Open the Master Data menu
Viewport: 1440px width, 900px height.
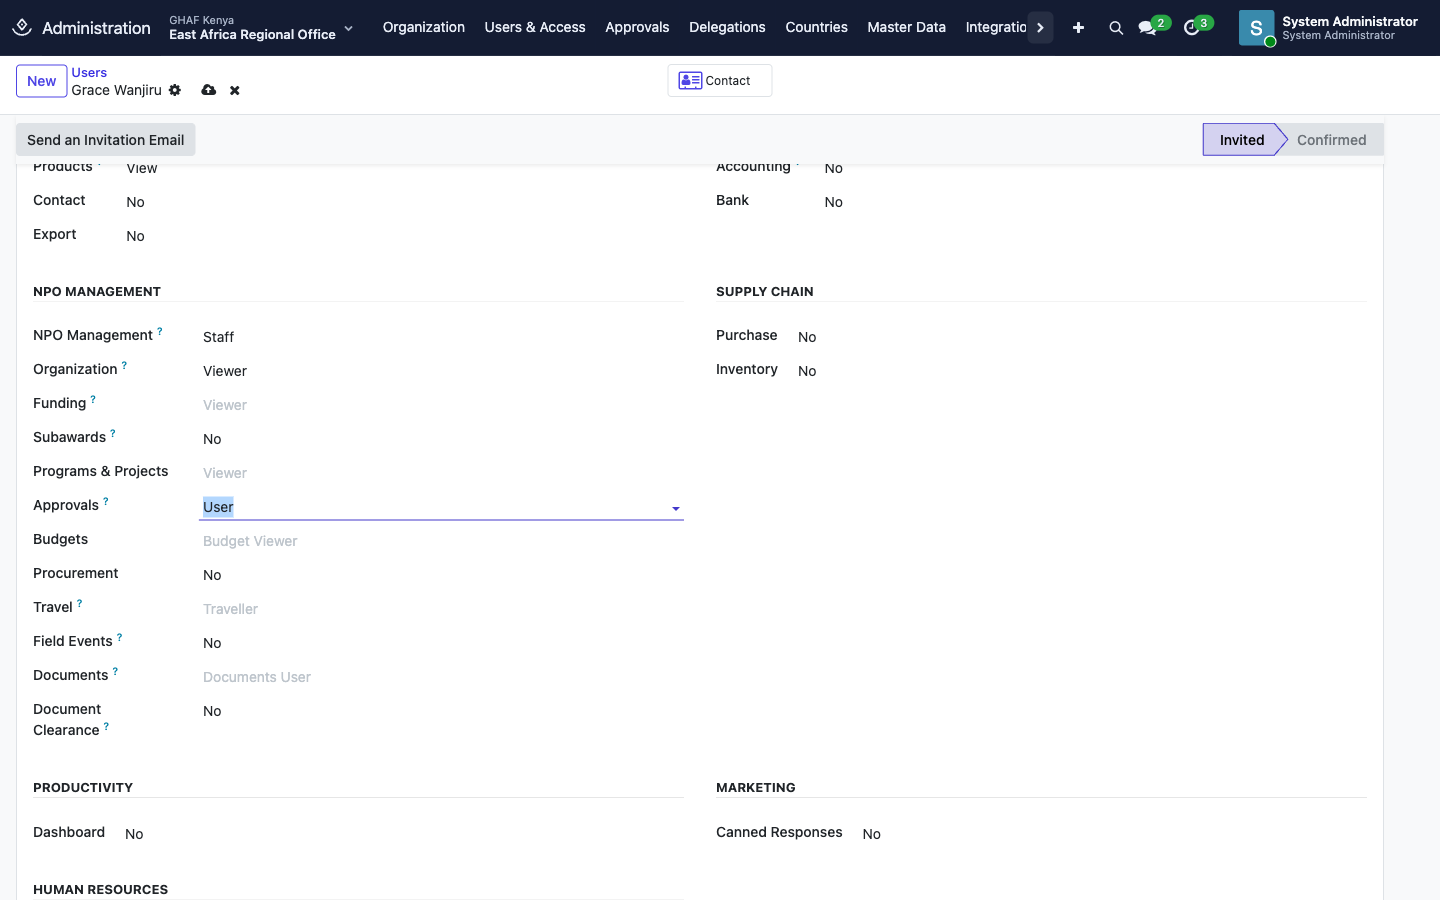[x=906, y=27]
